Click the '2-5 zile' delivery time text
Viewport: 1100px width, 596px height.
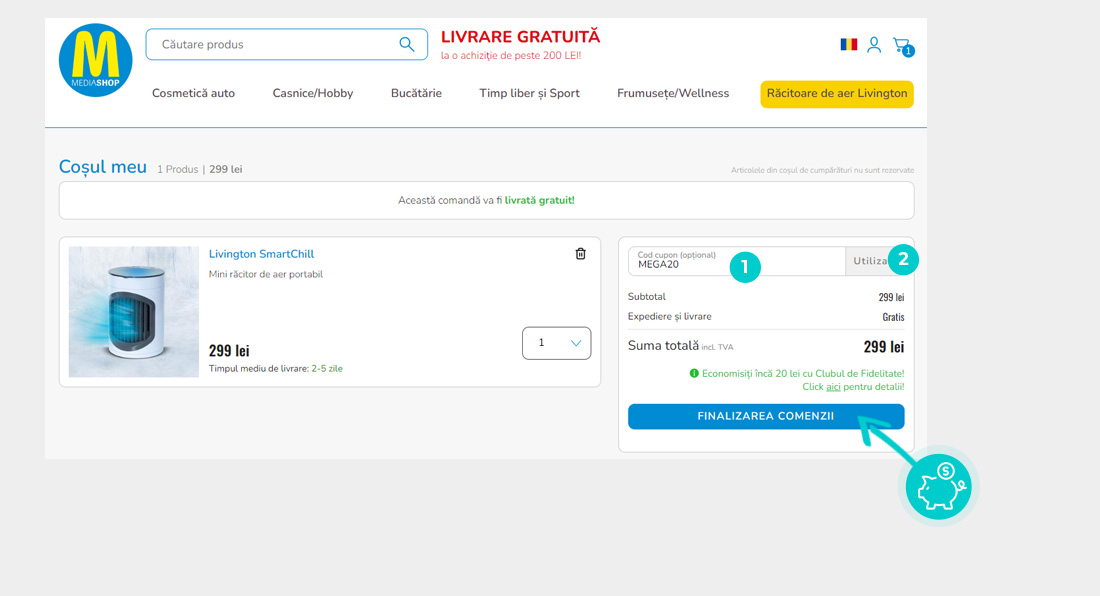[x=327, y=369]
